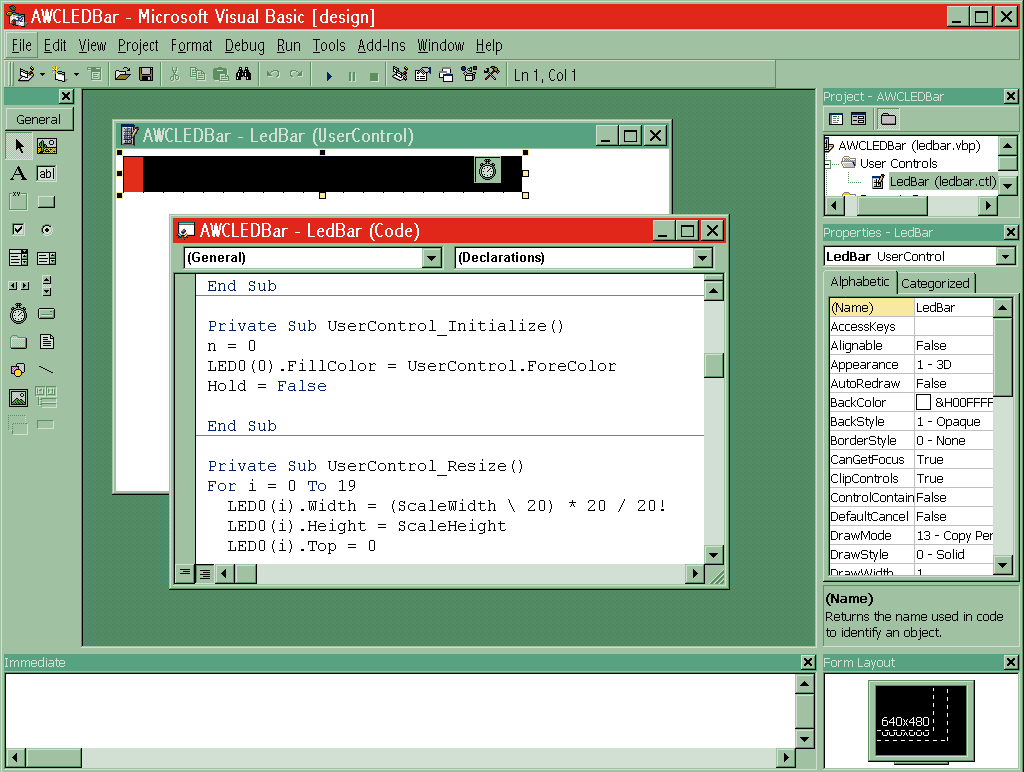The width and height of the screenshot is (1024, 772).
Task: Toggle Folders view in Project panel
Action: pyautogui.click(x=888, y=120)
